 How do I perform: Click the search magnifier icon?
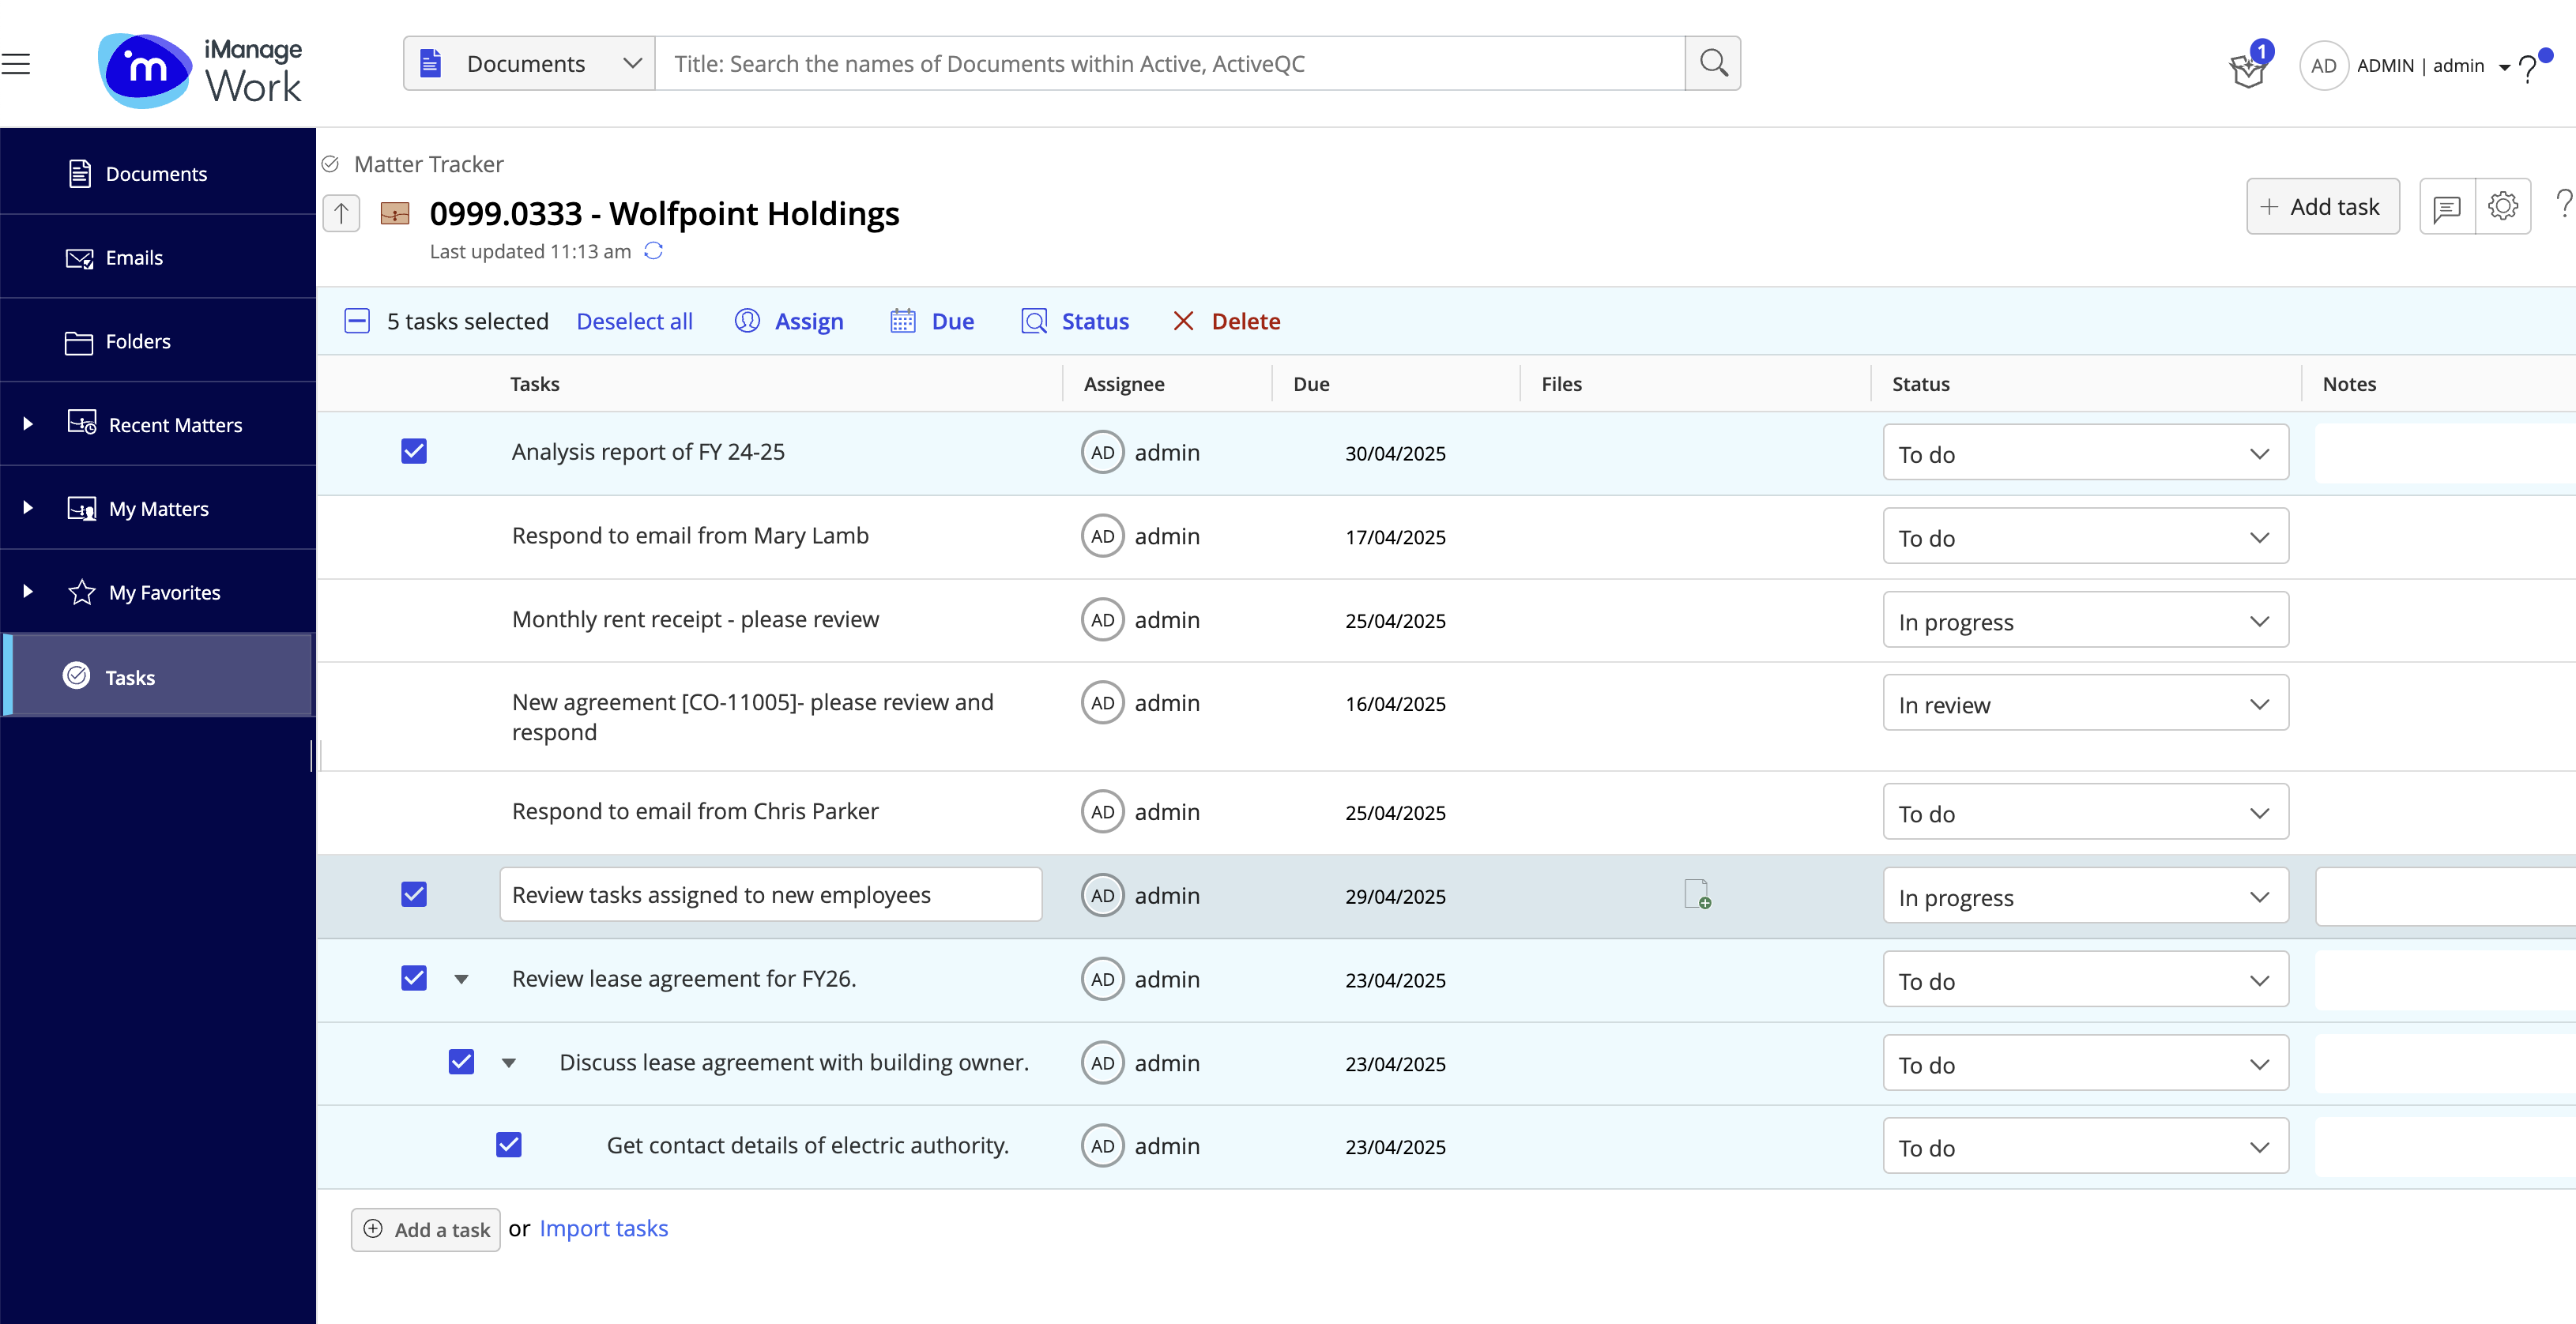pyautogui.click(x=1712, y=64)
